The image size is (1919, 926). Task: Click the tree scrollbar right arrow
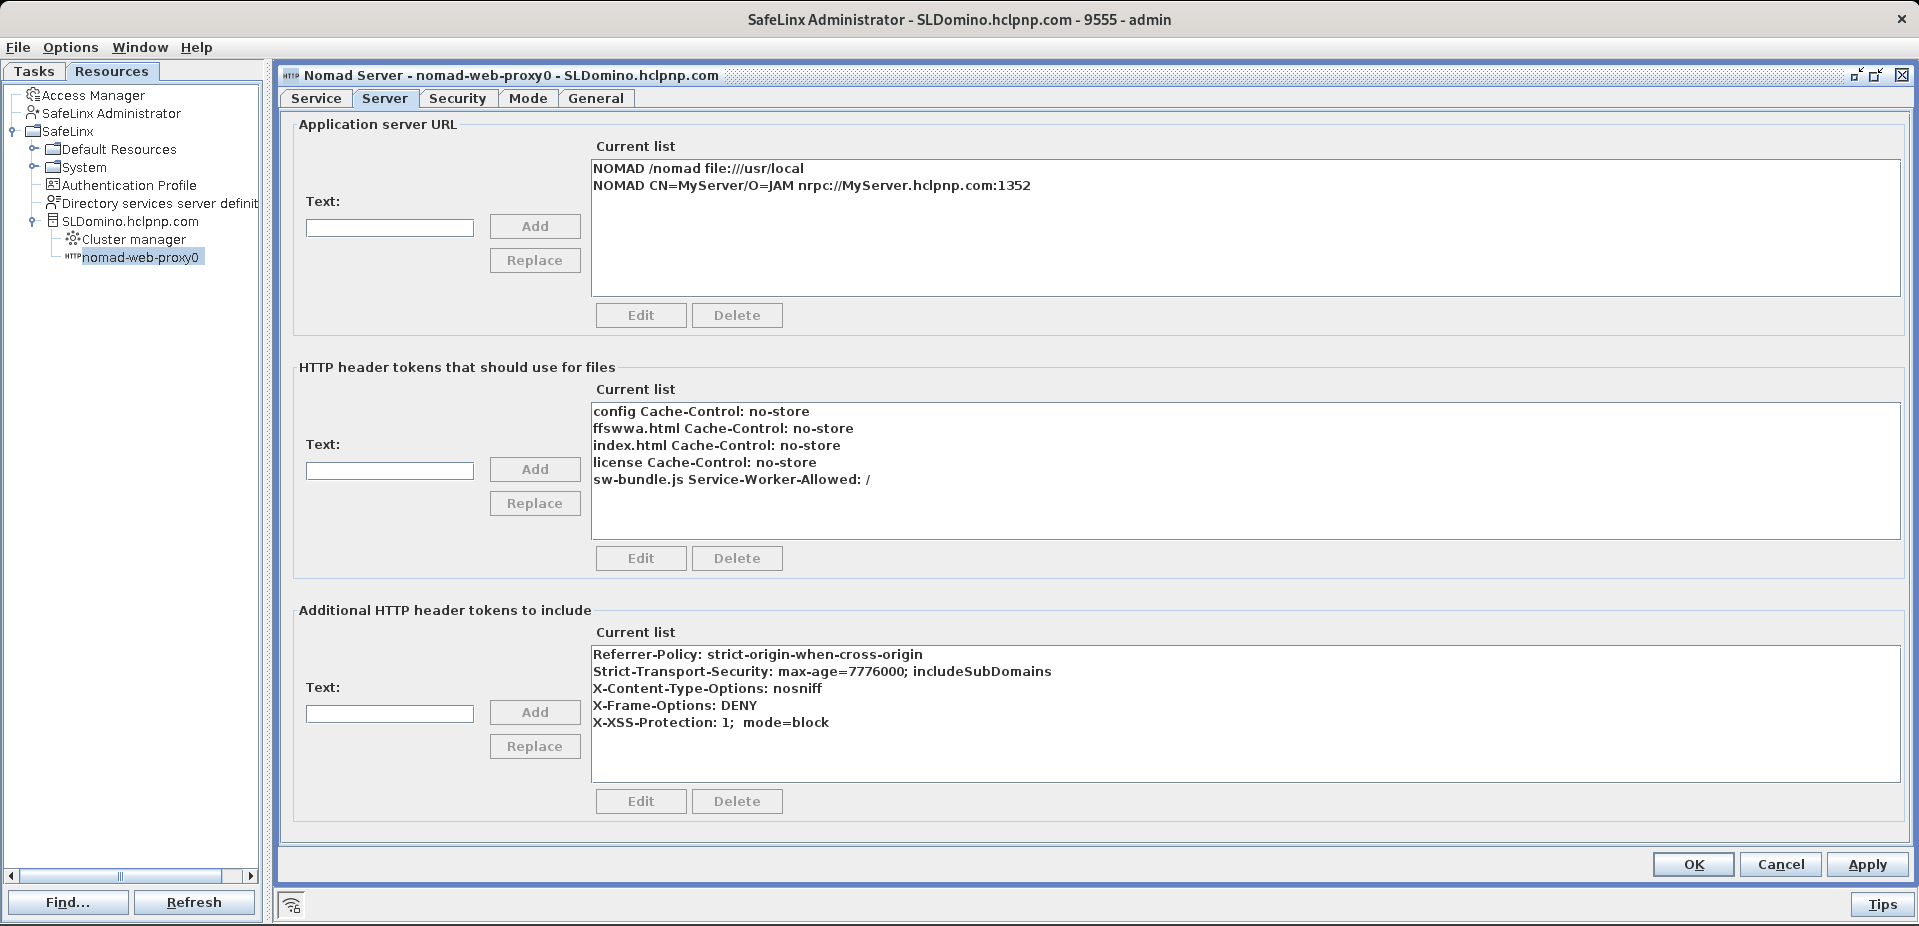(250, 876)
